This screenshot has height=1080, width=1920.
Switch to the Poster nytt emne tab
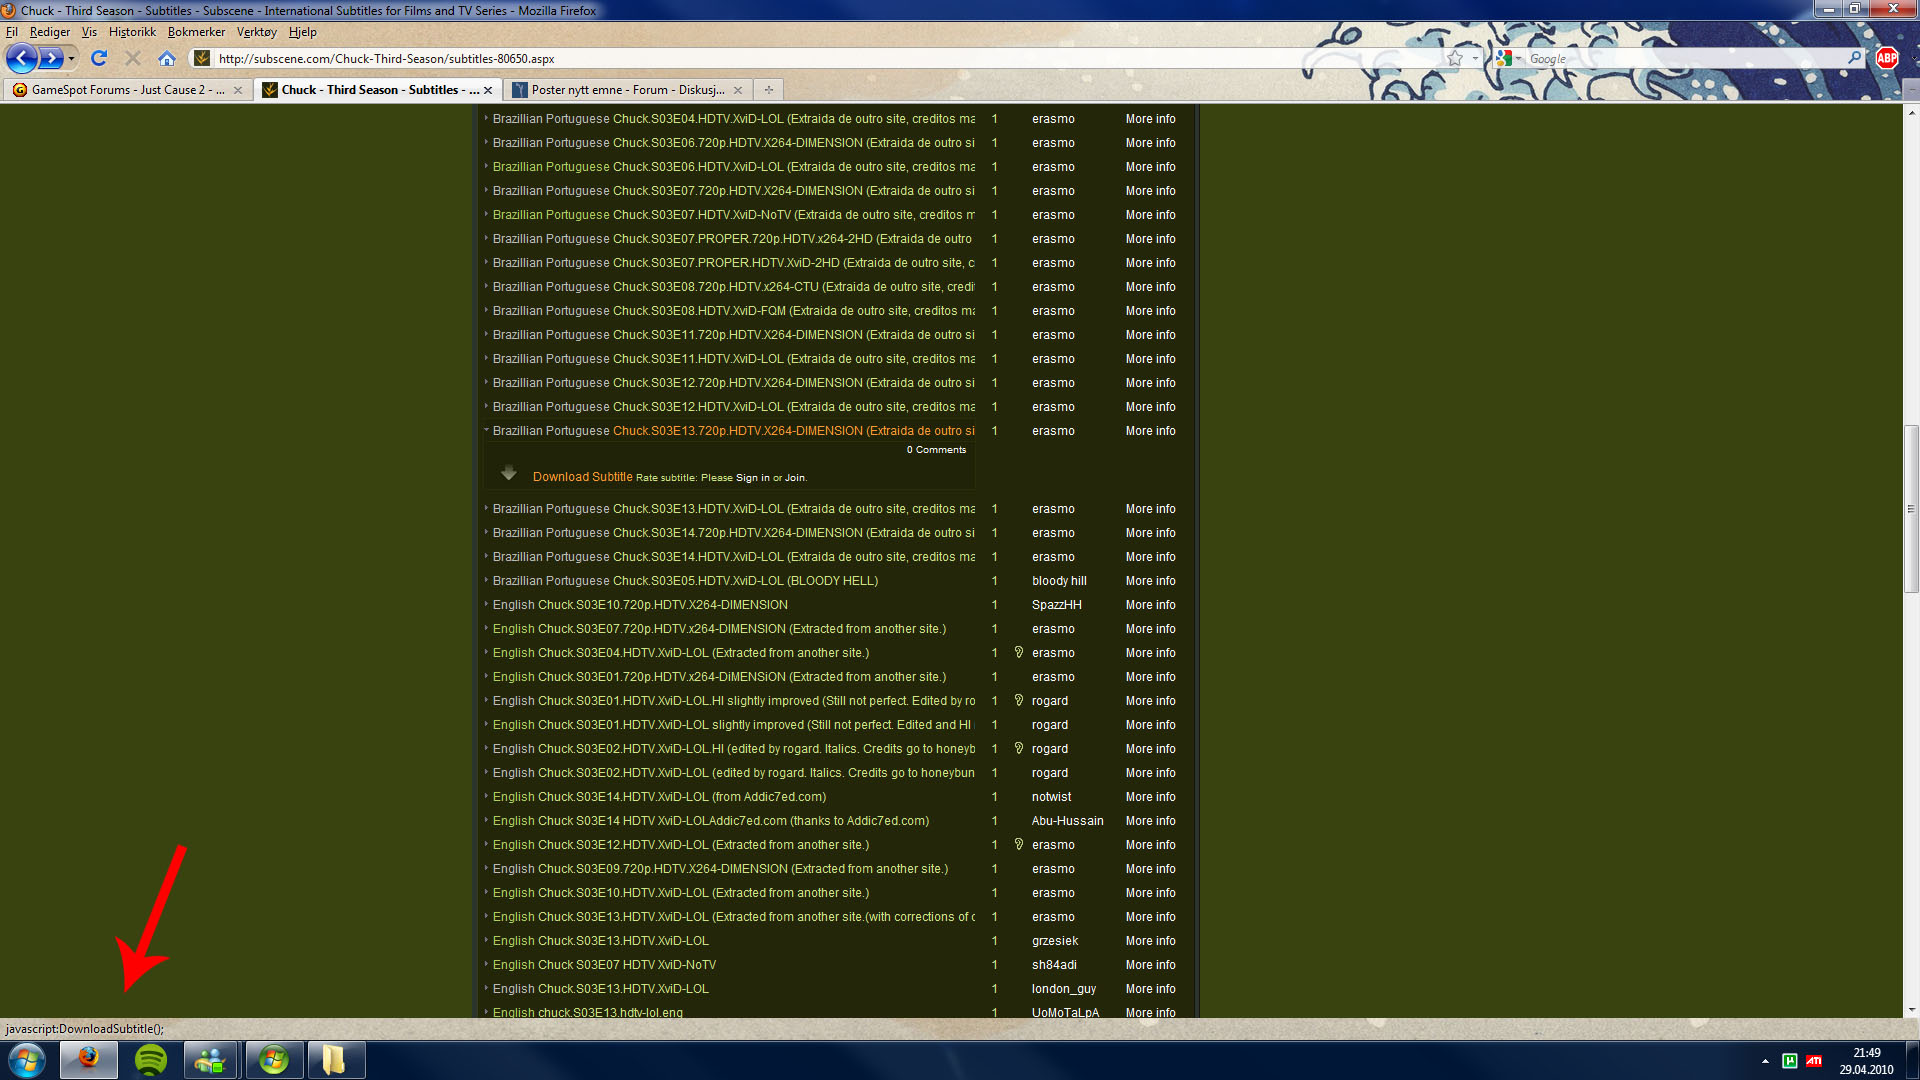628,90
